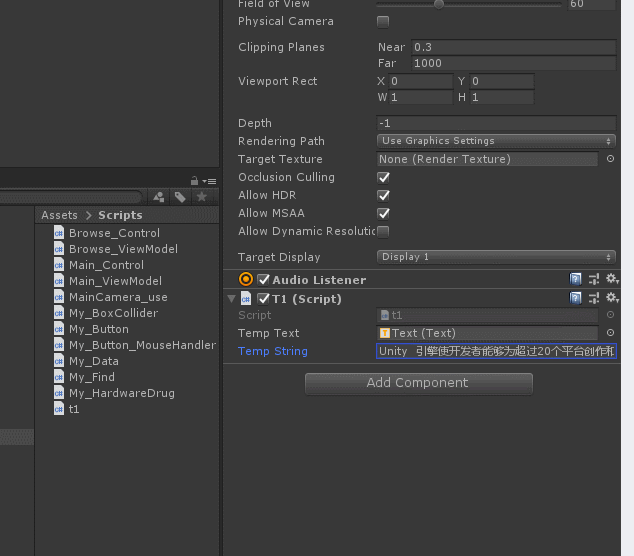634x556 pixels.
Task: Select Main_ViewModel script name
Action: [x=115, y=281]
